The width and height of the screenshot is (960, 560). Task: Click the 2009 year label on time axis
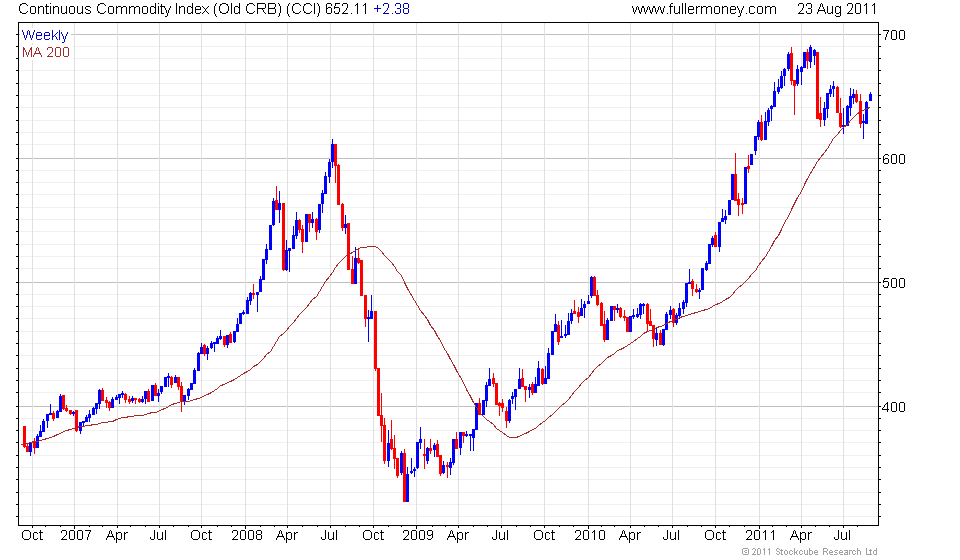[x=418, y=536]
